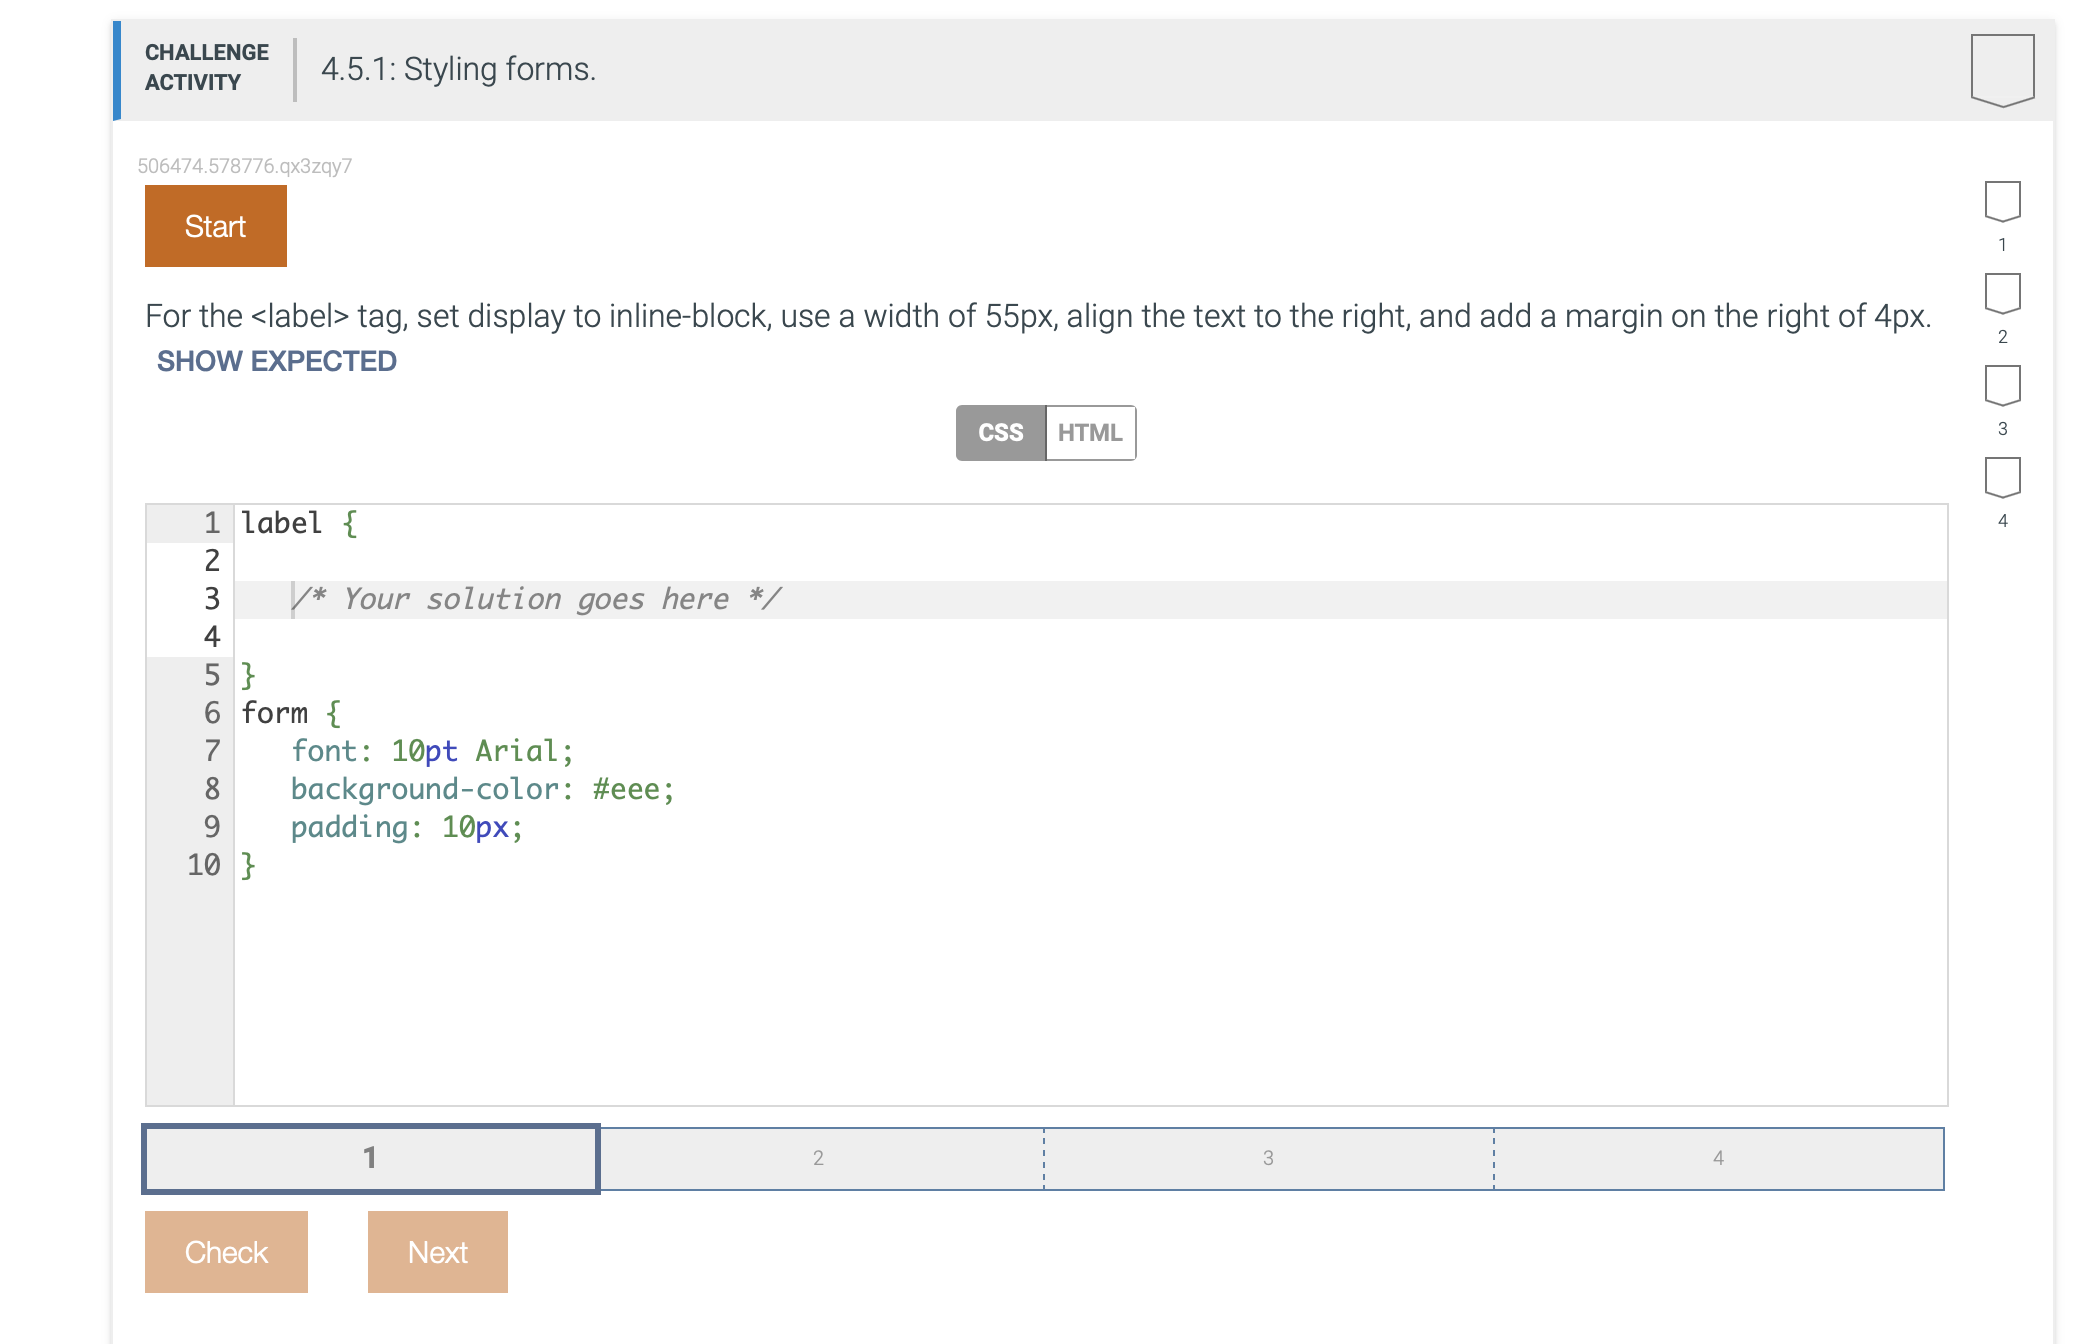Open SHOW EXPECTED details
This screenshot has width=2082, height=1344.
click(x=276, y=361)
